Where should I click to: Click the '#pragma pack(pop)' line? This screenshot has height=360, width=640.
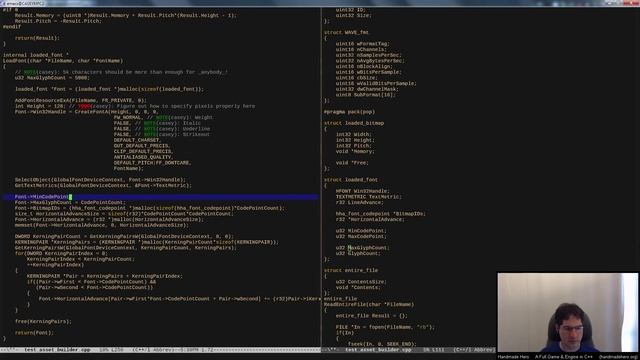click(349, 112)
